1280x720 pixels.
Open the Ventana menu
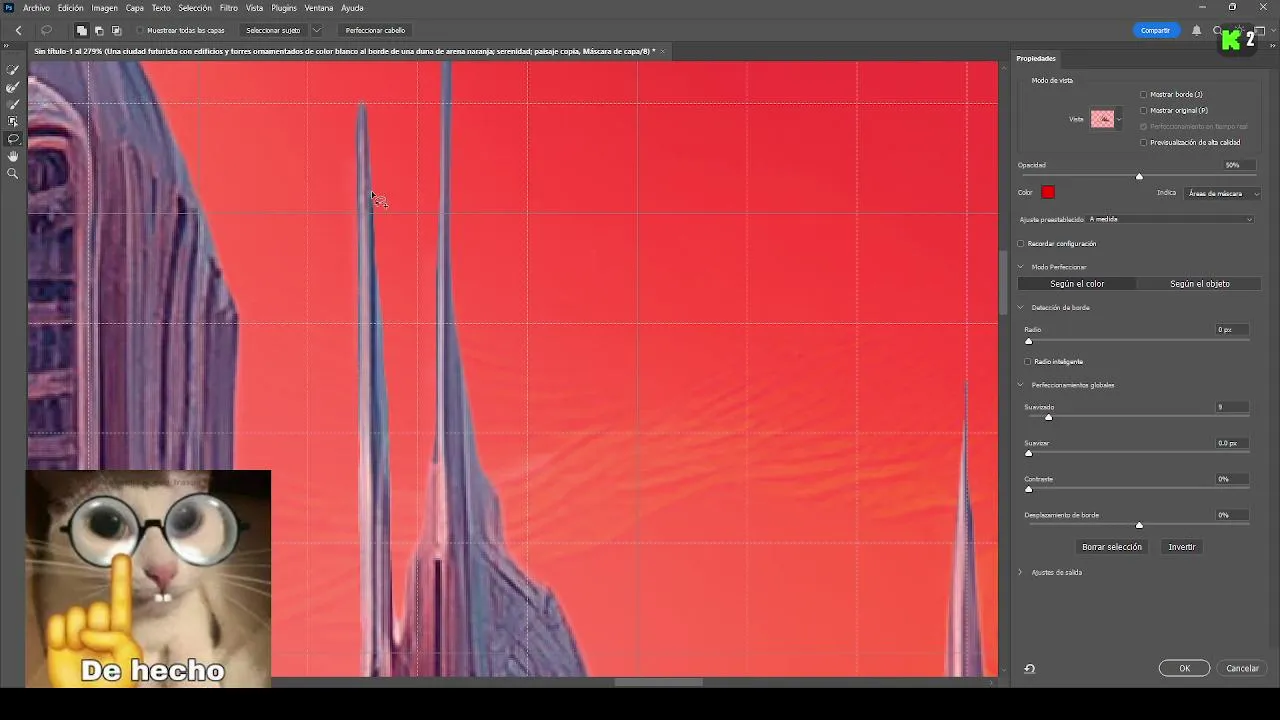tap(319, 8)
